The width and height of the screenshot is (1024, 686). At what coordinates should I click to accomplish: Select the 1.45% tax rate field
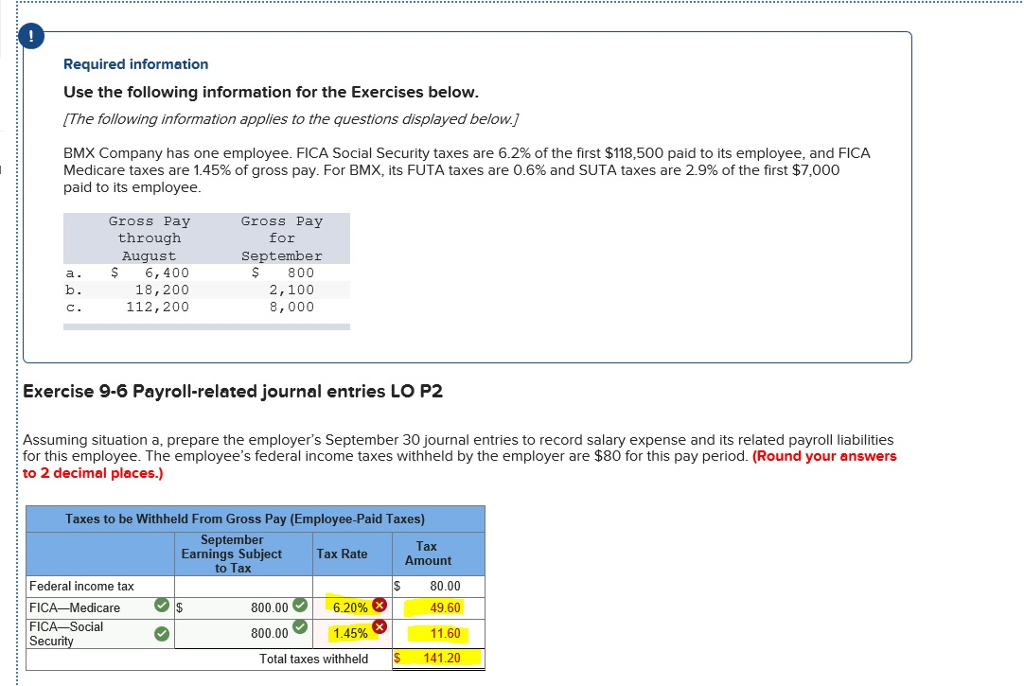352,633
